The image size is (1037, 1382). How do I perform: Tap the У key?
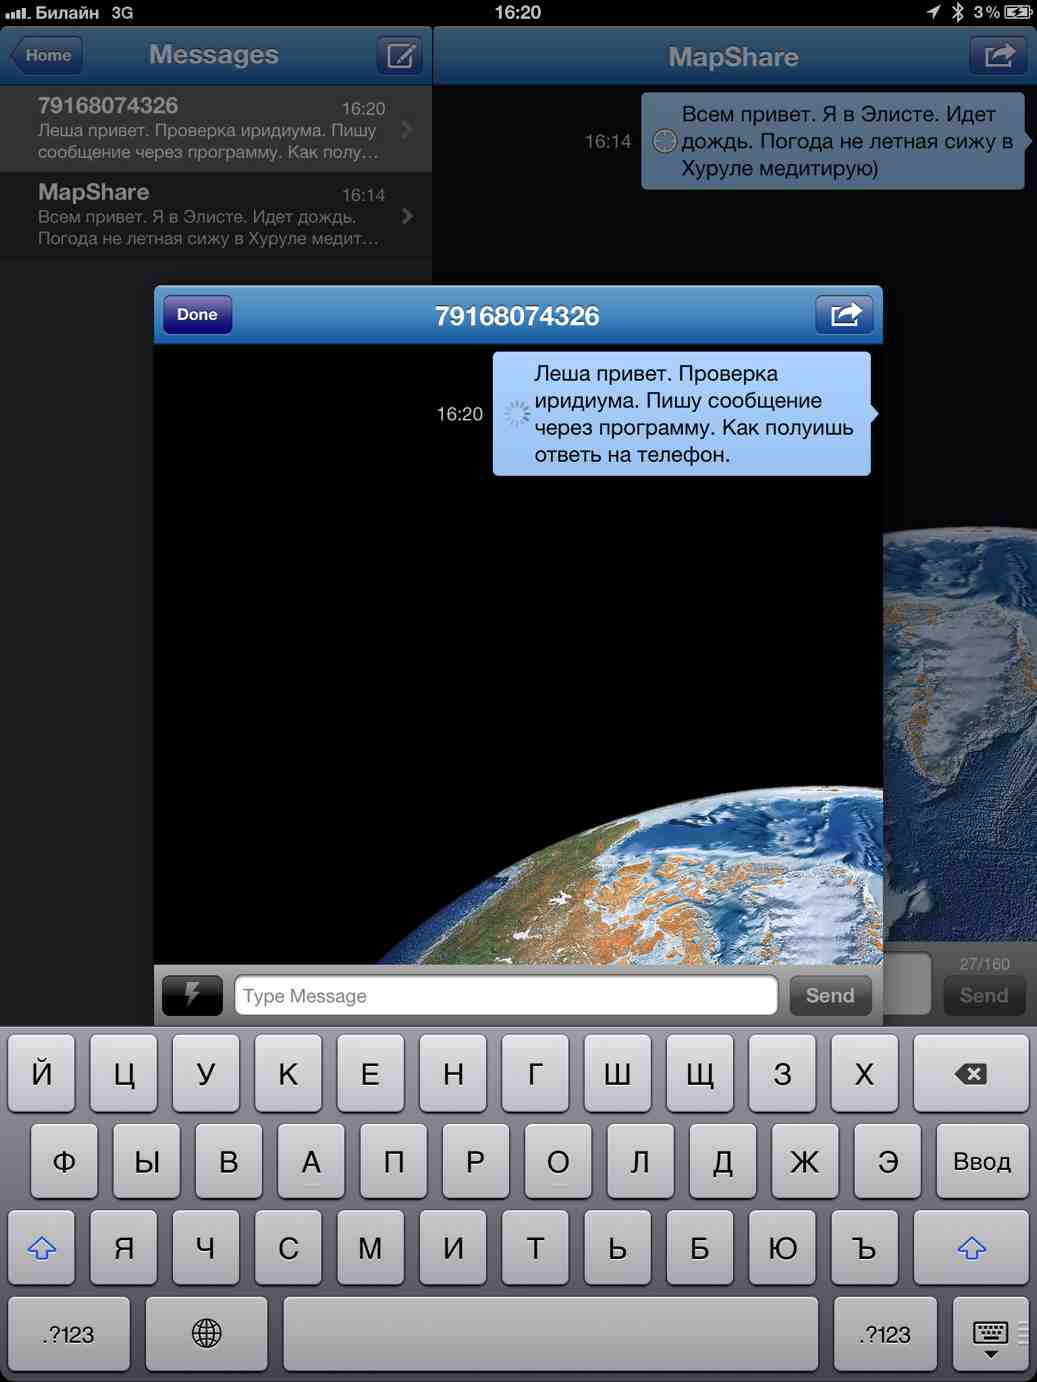pos(206,1074)
